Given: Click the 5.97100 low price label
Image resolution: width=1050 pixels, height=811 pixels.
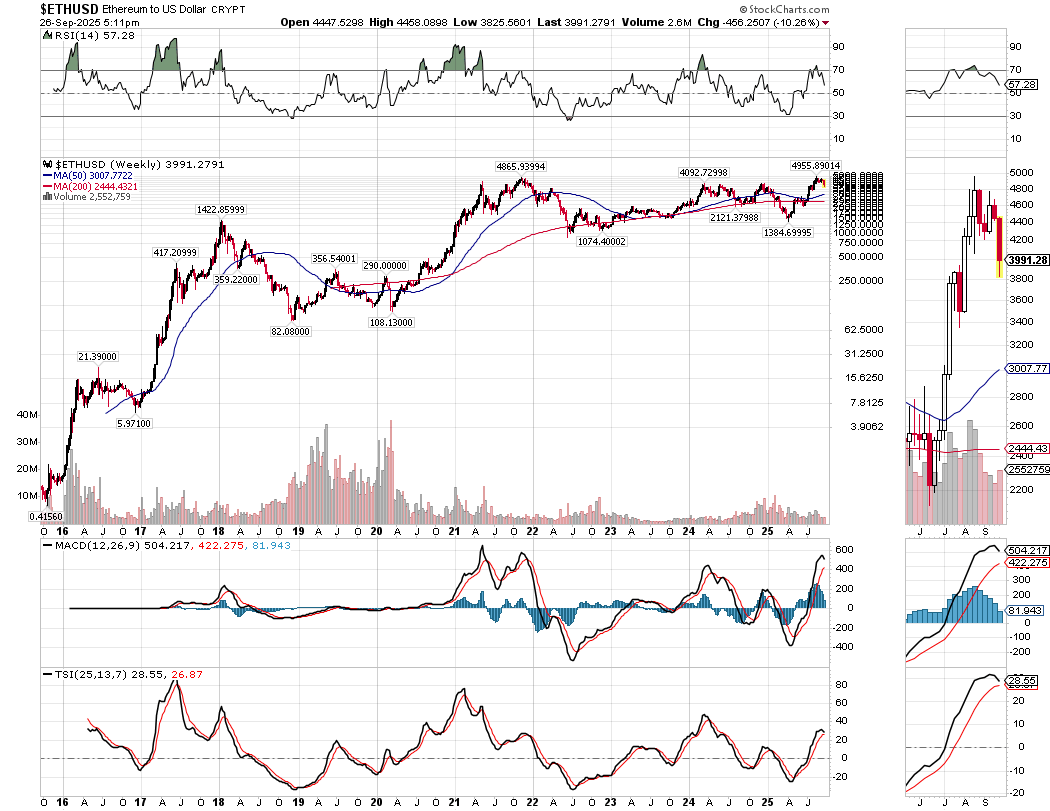Looking at the screenshot, I should click(x=132, y=423).
